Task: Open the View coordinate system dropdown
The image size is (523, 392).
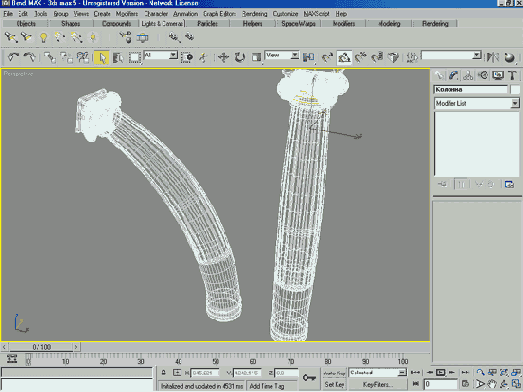Action: (x=282, y=55)
